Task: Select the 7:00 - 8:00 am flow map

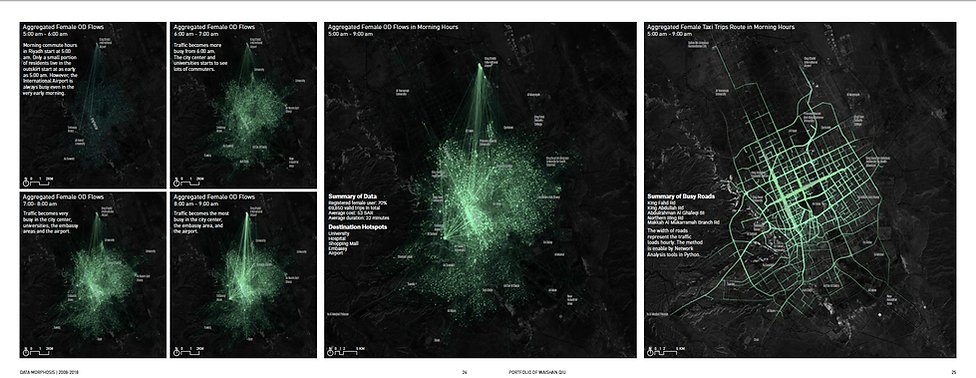Action: tap(93, 275)
